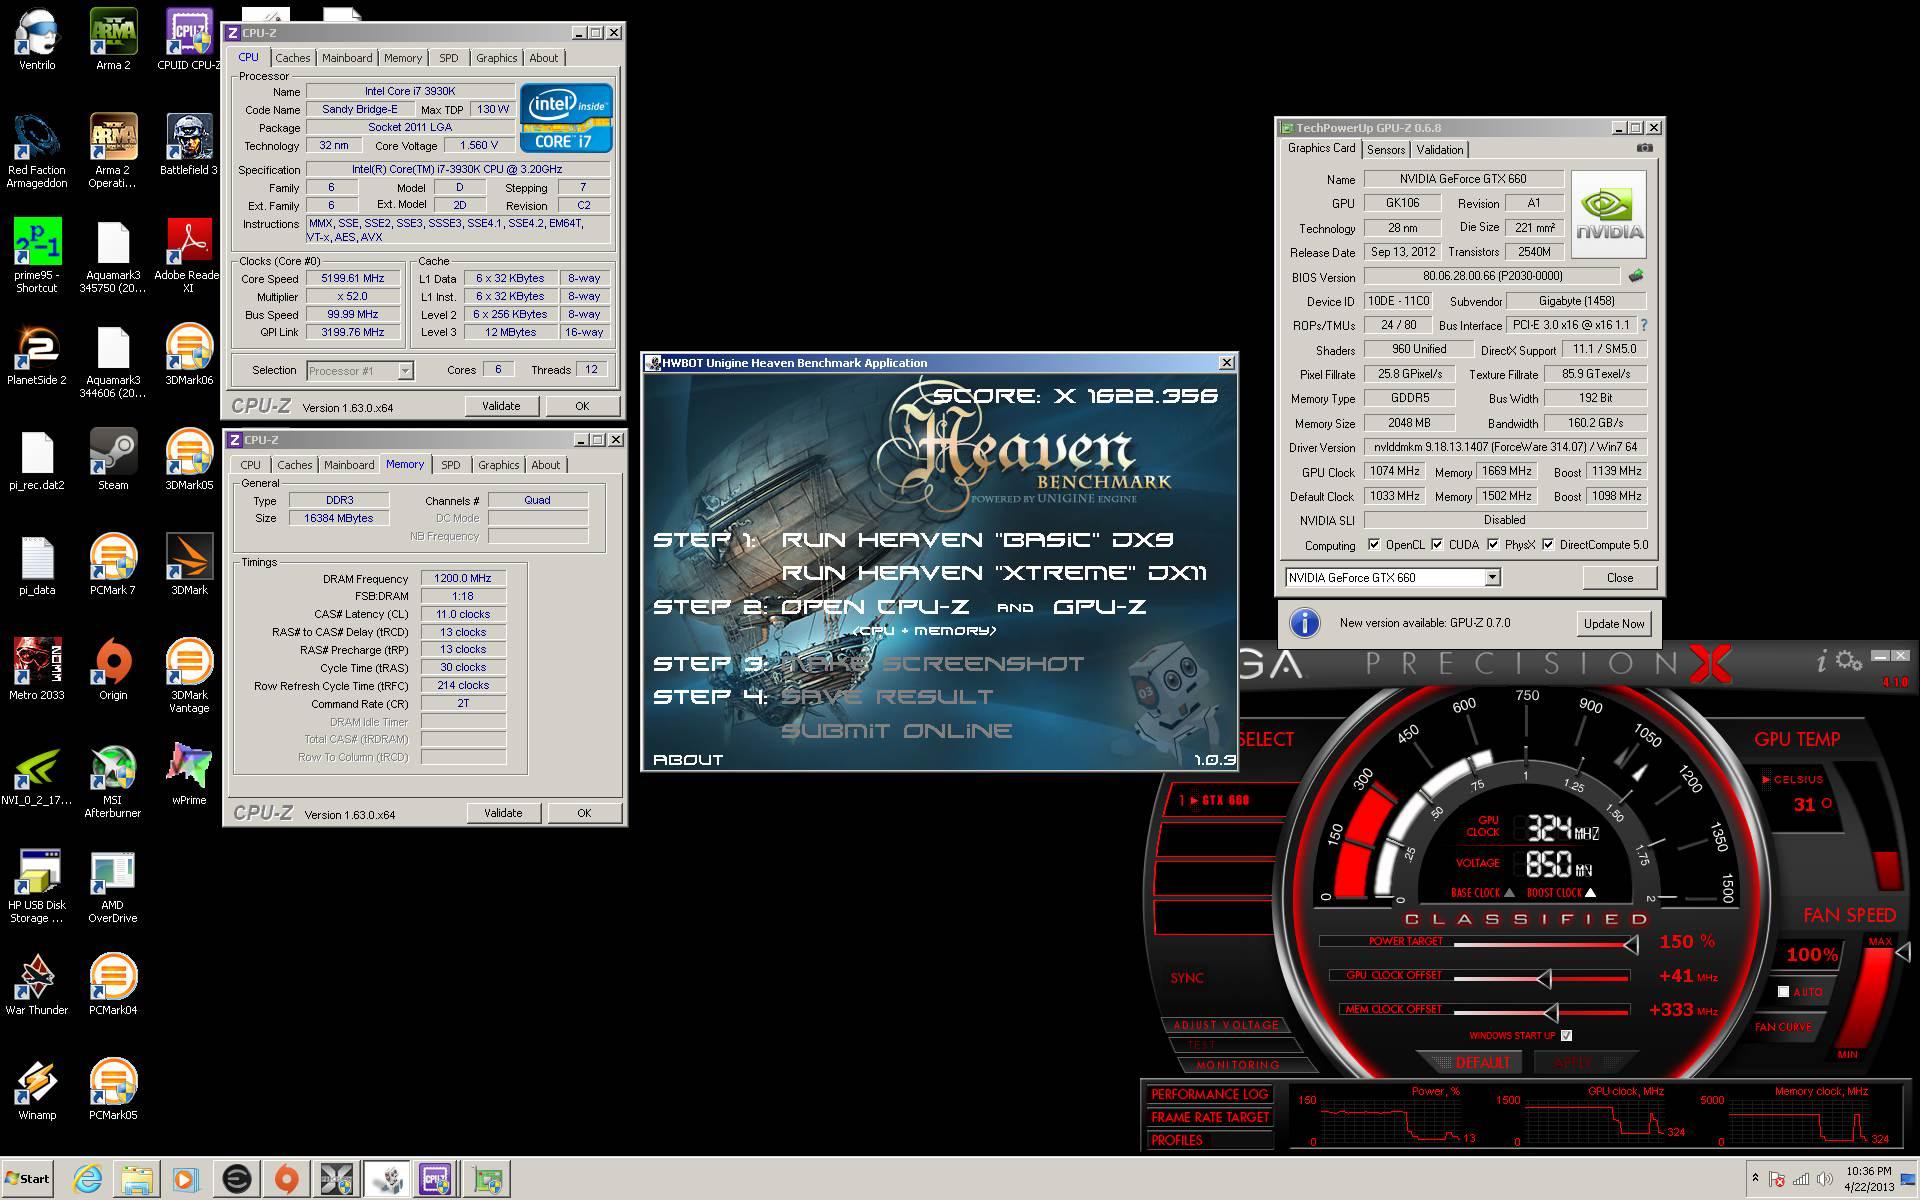Open the Processor #1 selection dropdown
1920x1200 pixels.
pyautogui.click(x=405, y=370)
